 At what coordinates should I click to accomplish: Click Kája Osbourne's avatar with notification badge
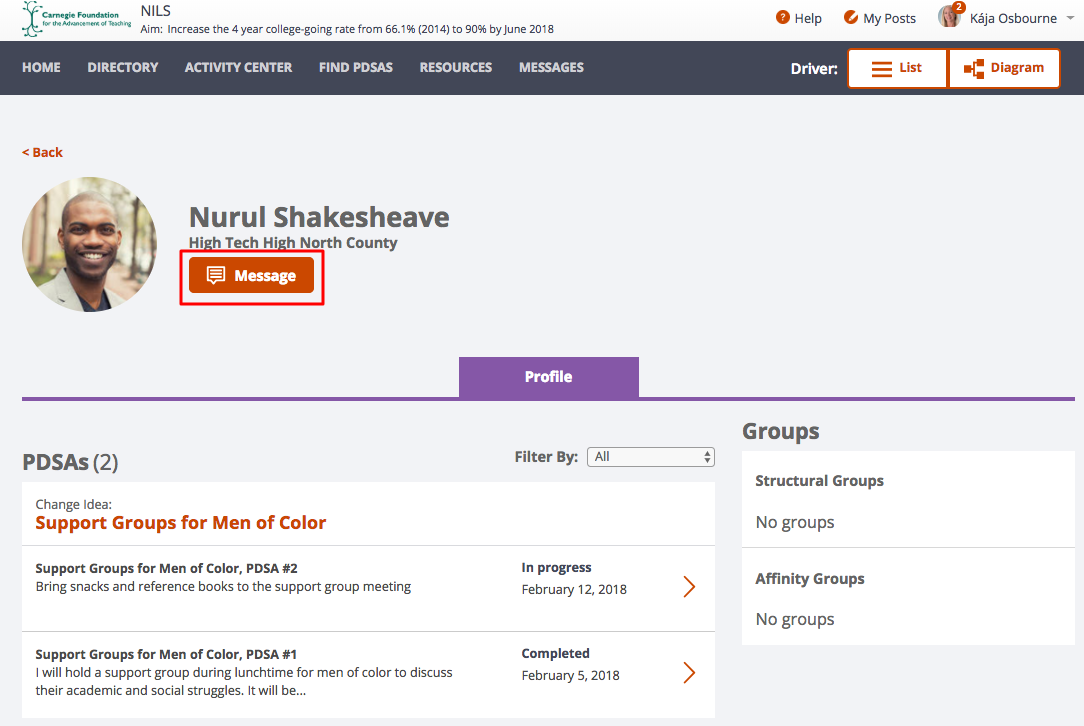click(950, 15)
